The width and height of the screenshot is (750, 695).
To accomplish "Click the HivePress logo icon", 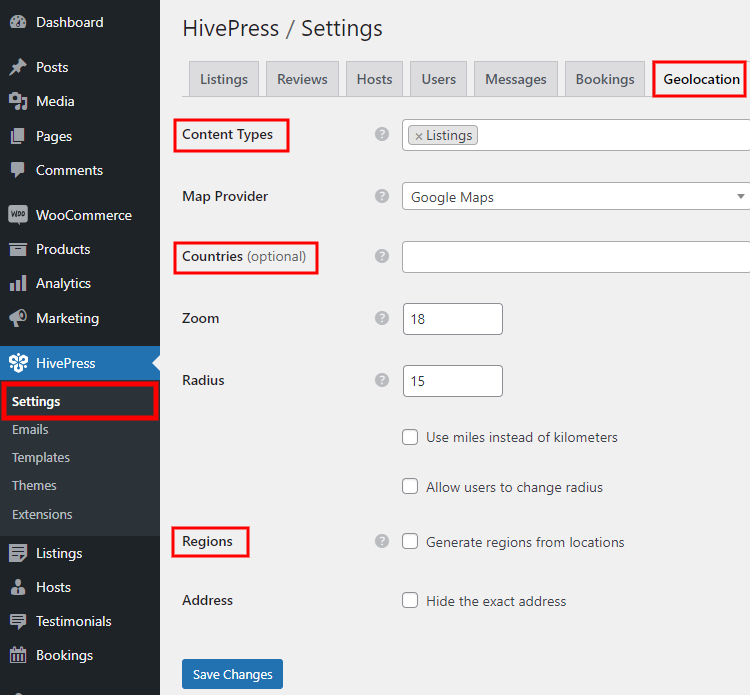I will pyautogui.click(x=18, y=363).
